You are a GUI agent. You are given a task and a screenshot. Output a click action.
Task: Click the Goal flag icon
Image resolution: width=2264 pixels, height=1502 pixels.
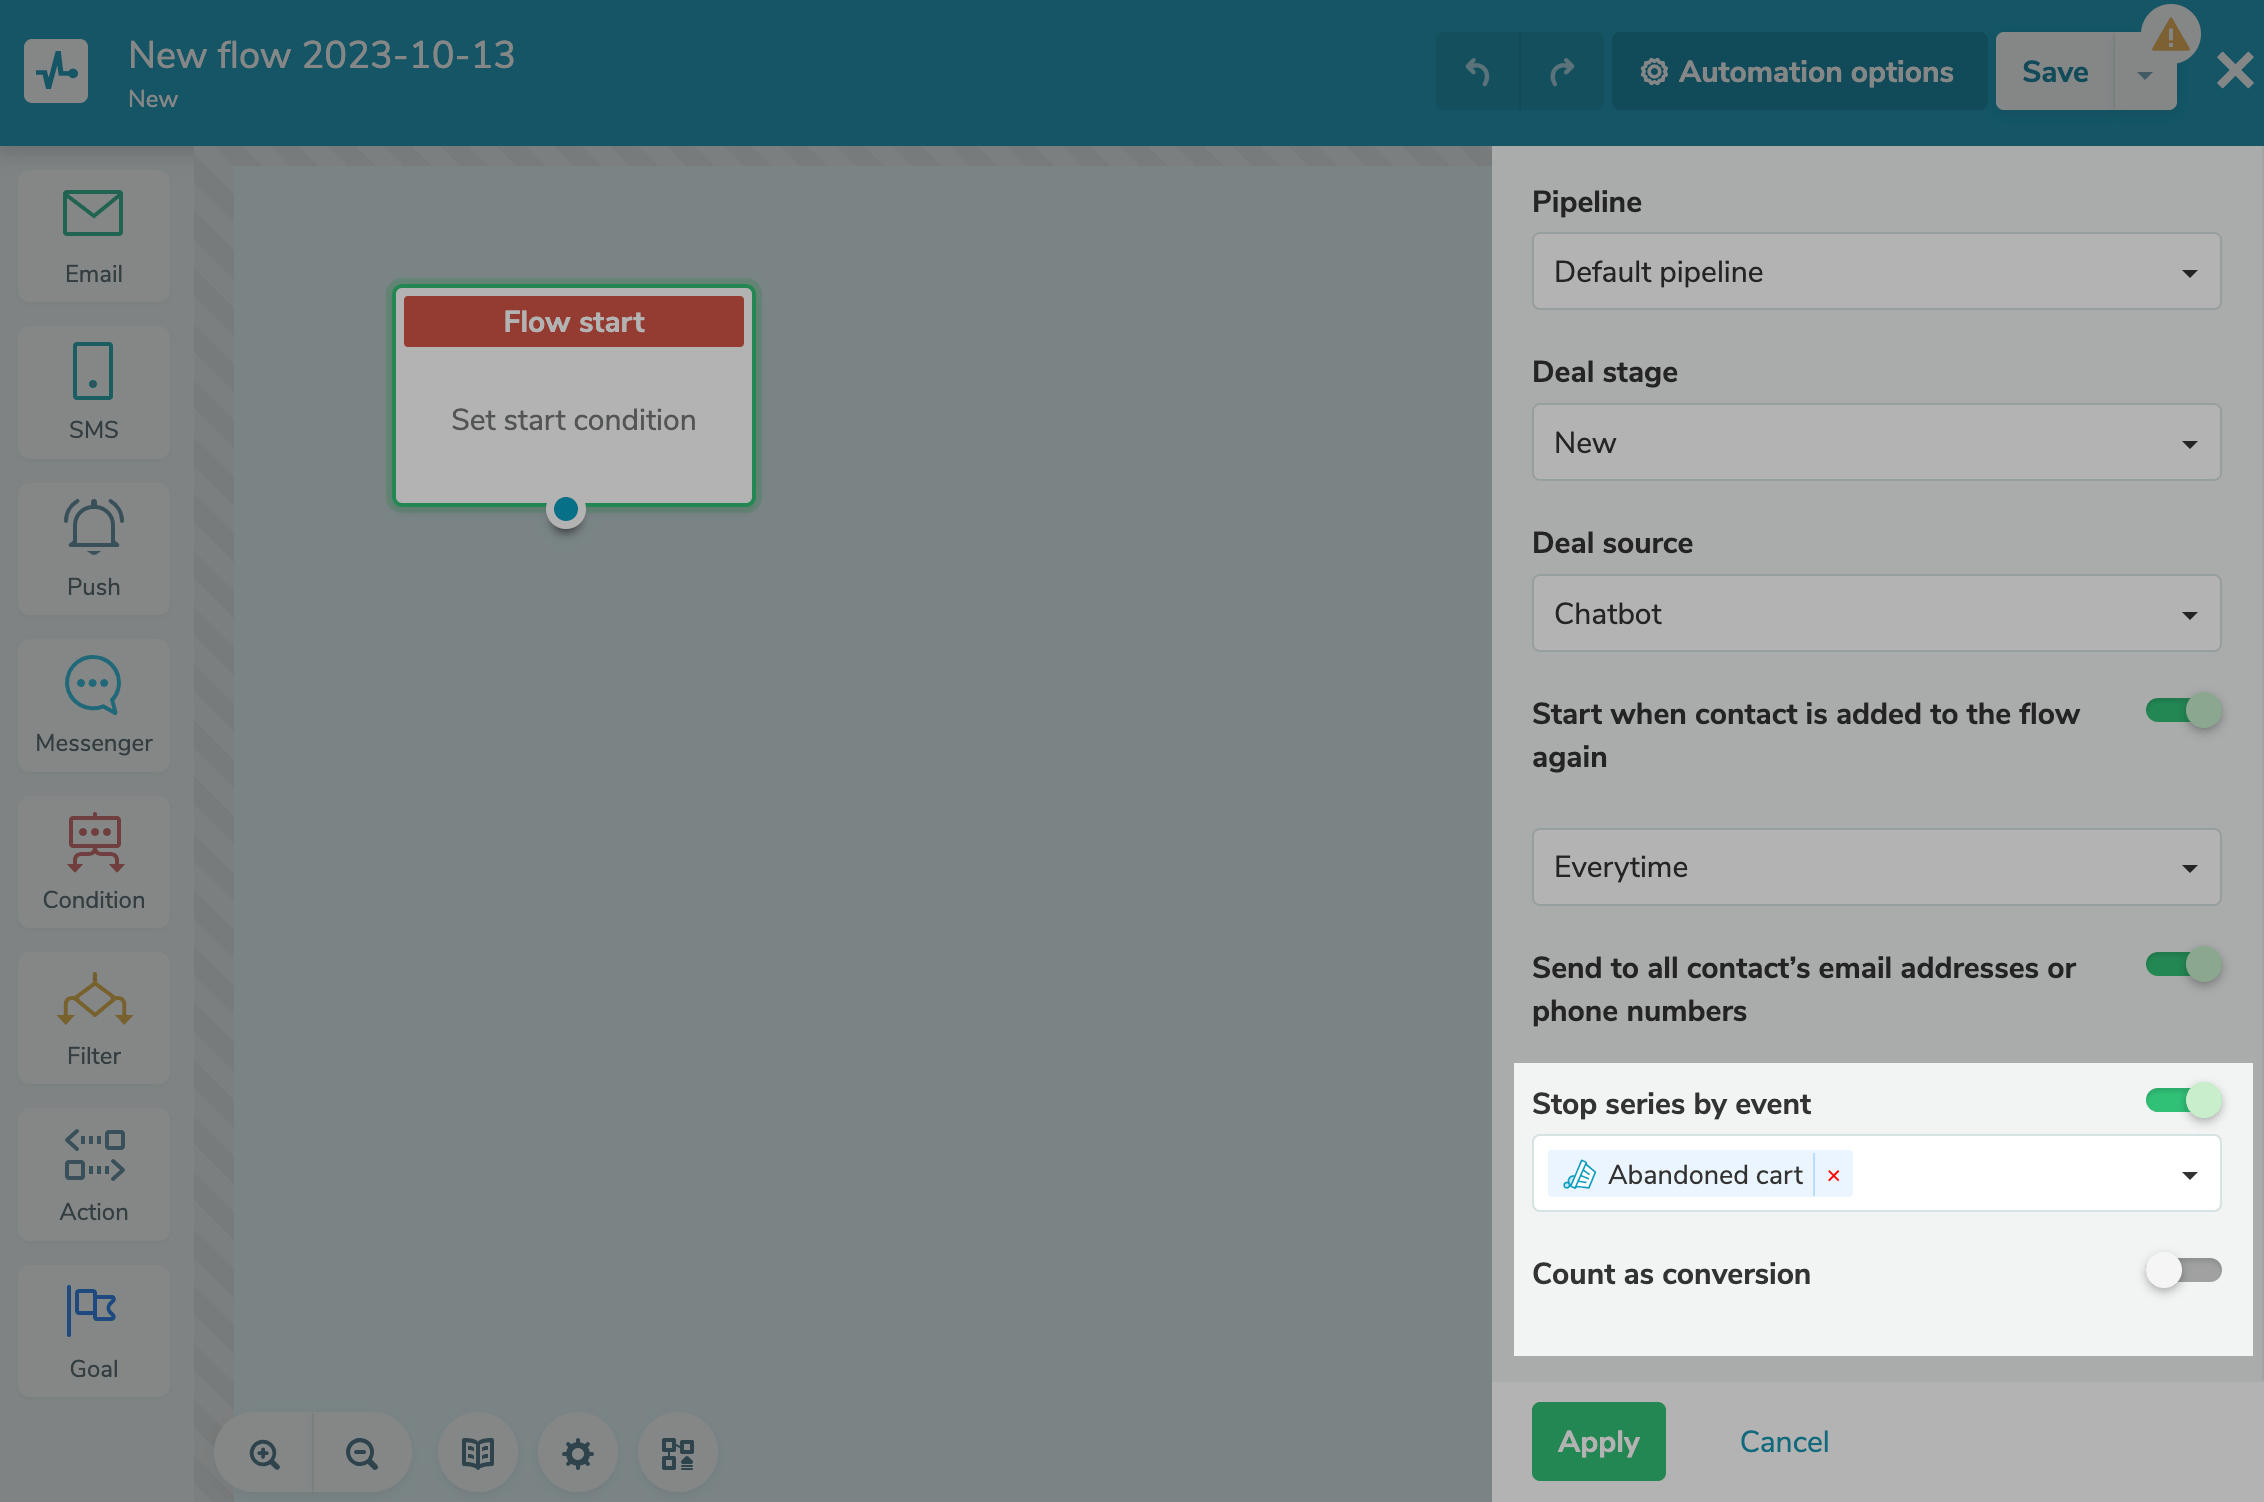pyautogui.click(x=93, y=1310)
